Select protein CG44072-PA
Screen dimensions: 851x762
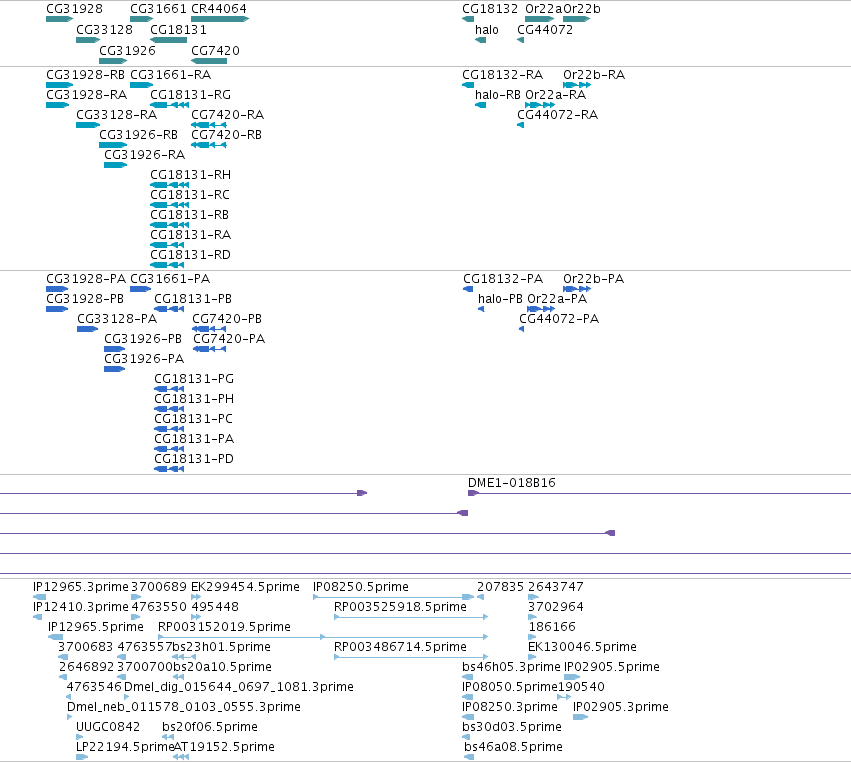522,329
